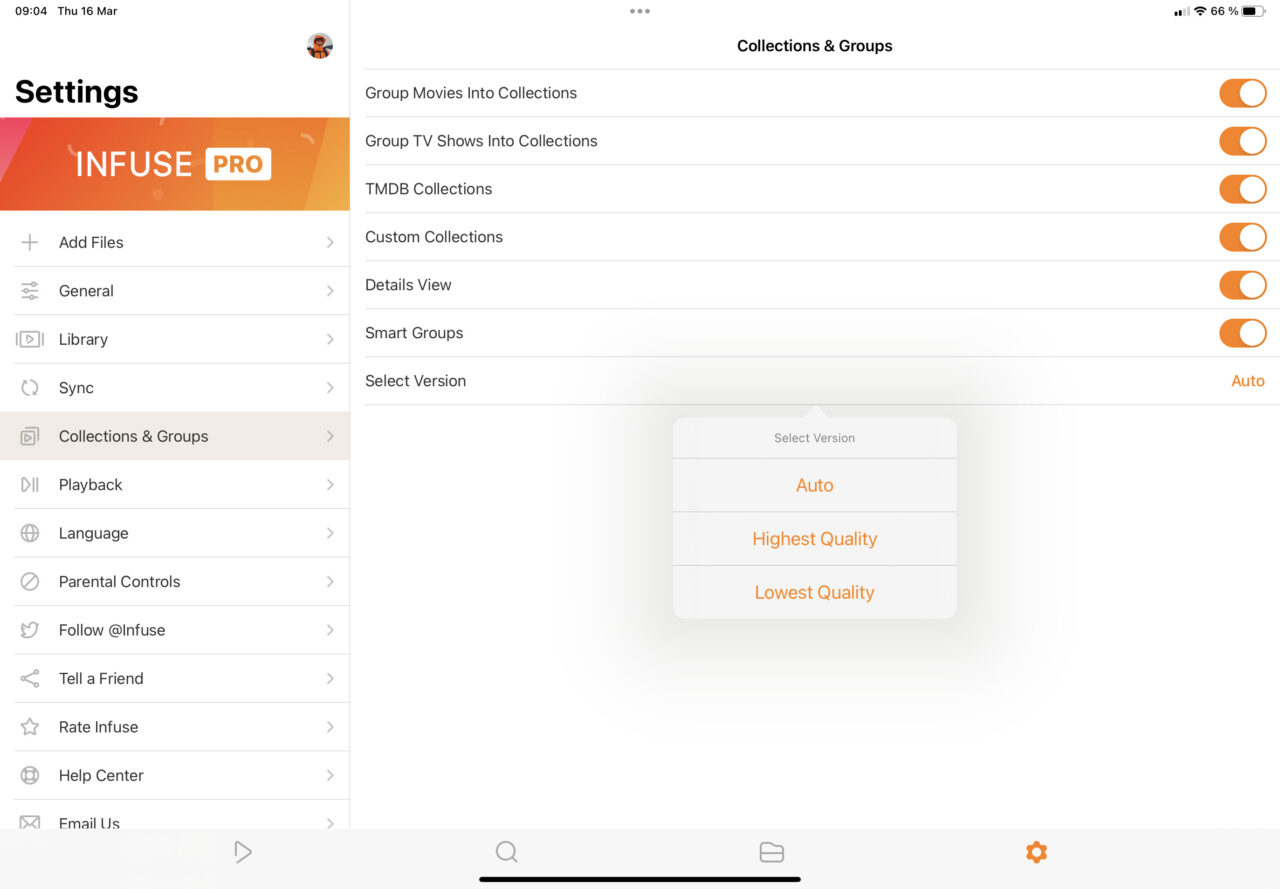The image size is (1280, 889).
Task: Toggle Group TV Shows Into Collections
Action: click(x=1243, y=141)
